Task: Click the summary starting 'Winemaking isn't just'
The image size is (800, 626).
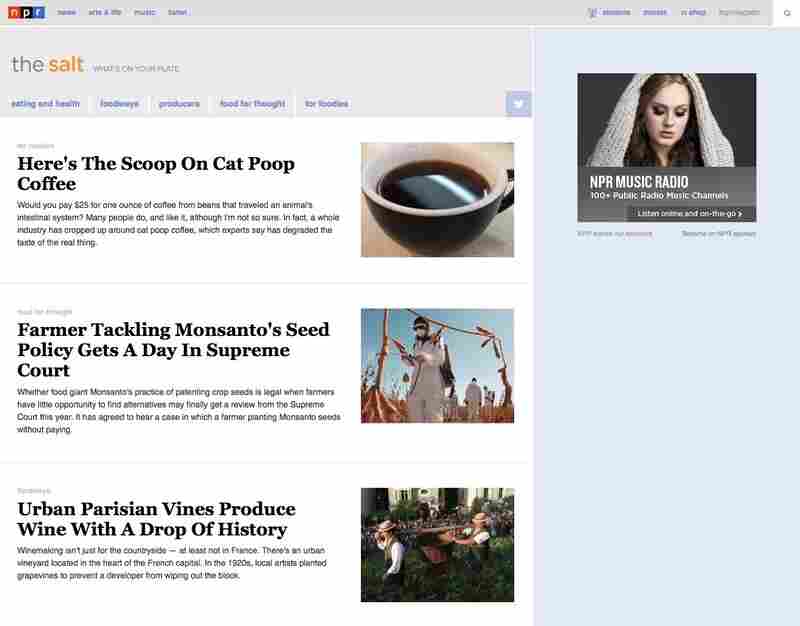Action: [171, 563]
